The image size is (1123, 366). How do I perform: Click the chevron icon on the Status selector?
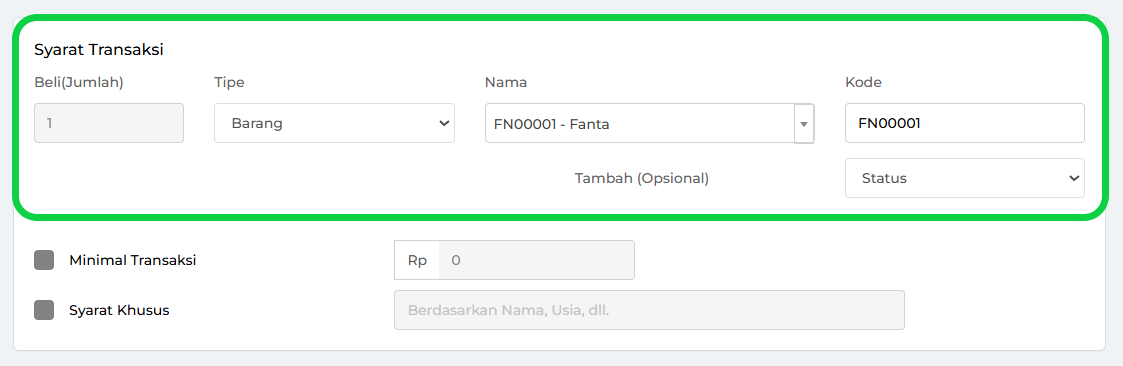coord(1073,178)
